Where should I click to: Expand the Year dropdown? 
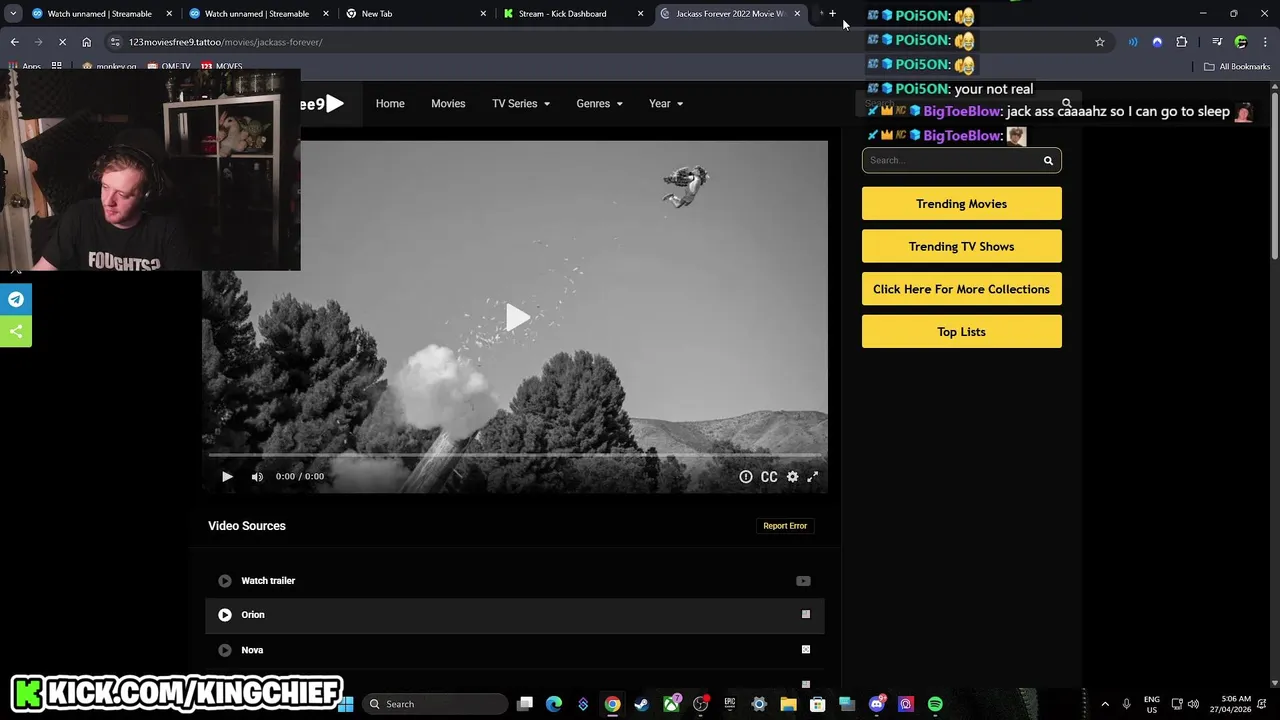point(666,104)
